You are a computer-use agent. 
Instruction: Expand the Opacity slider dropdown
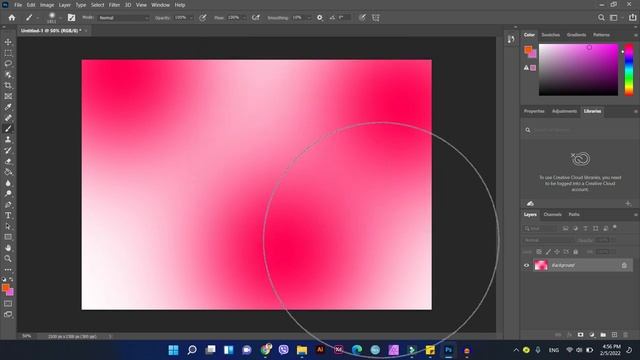point(191,18)
